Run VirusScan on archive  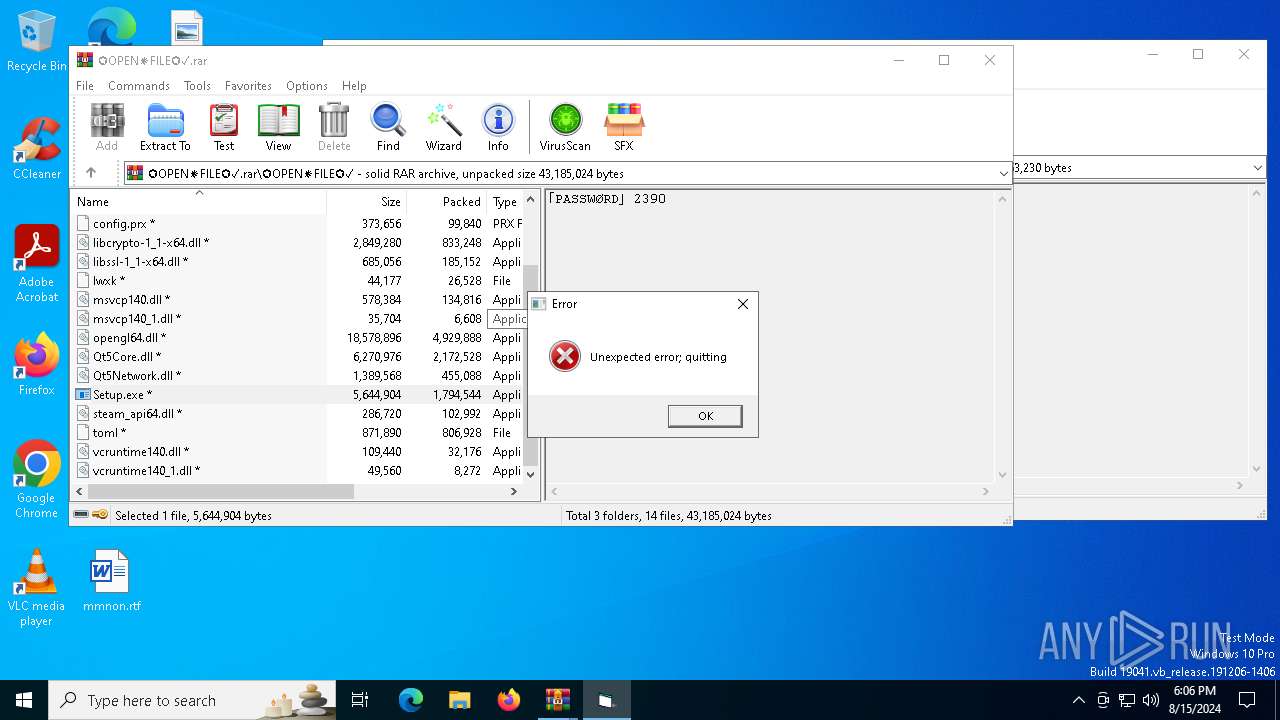point(565,127)
